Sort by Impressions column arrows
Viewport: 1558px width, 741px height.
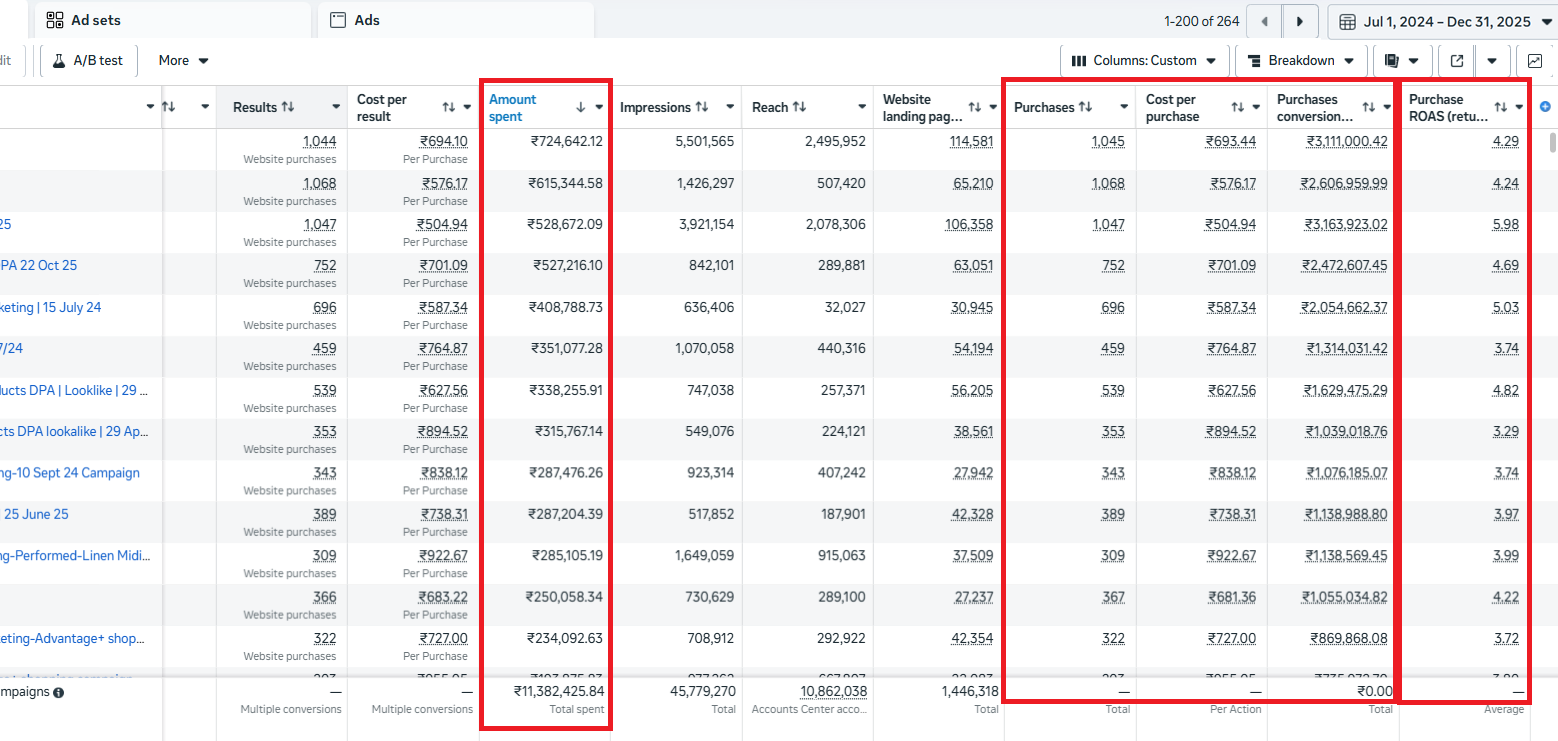point(702,107)
